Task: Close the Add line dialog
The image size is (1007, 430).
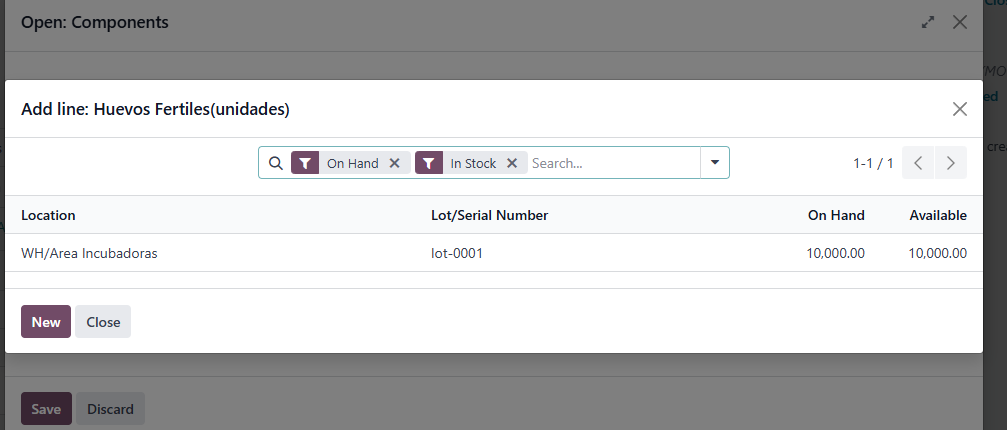Action: click(959, 109)
